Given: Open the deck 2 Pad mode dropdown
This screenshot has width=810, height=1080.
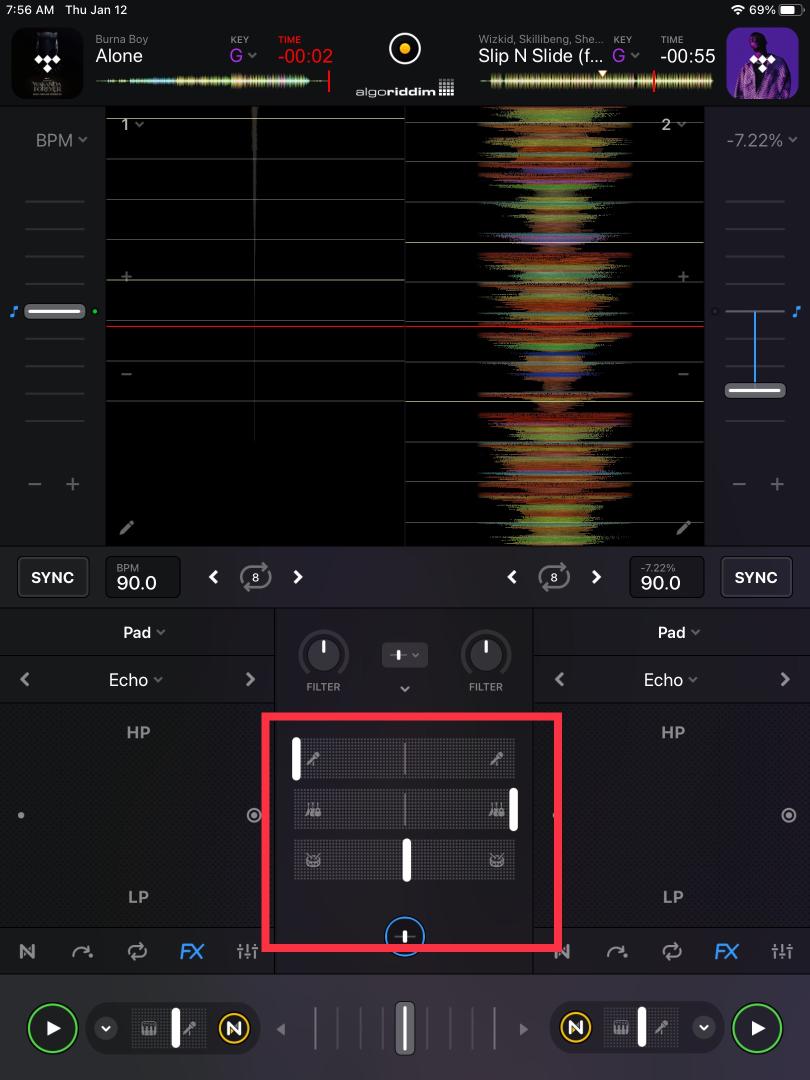Looking at the screenshot, I should pos(678,632).
